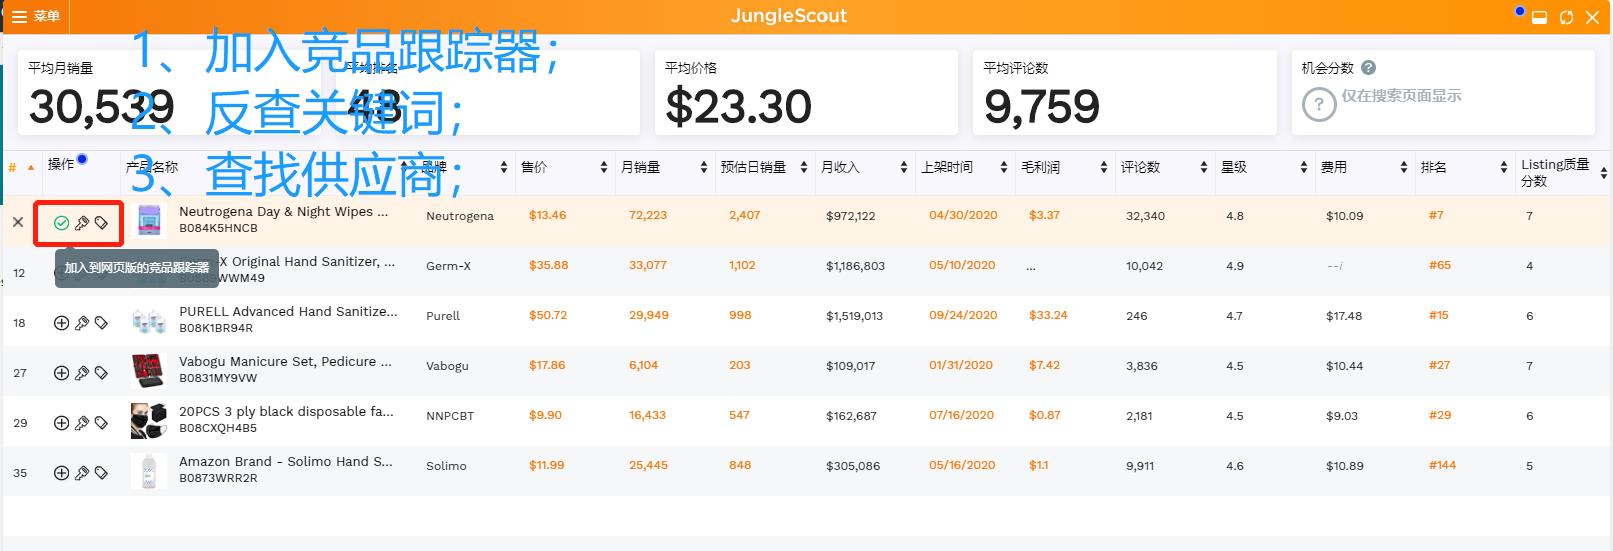The width and height of the screenshot is (1613, 551).
Task: Sort by 月销量 column arrows
Action: pos(704,167)
